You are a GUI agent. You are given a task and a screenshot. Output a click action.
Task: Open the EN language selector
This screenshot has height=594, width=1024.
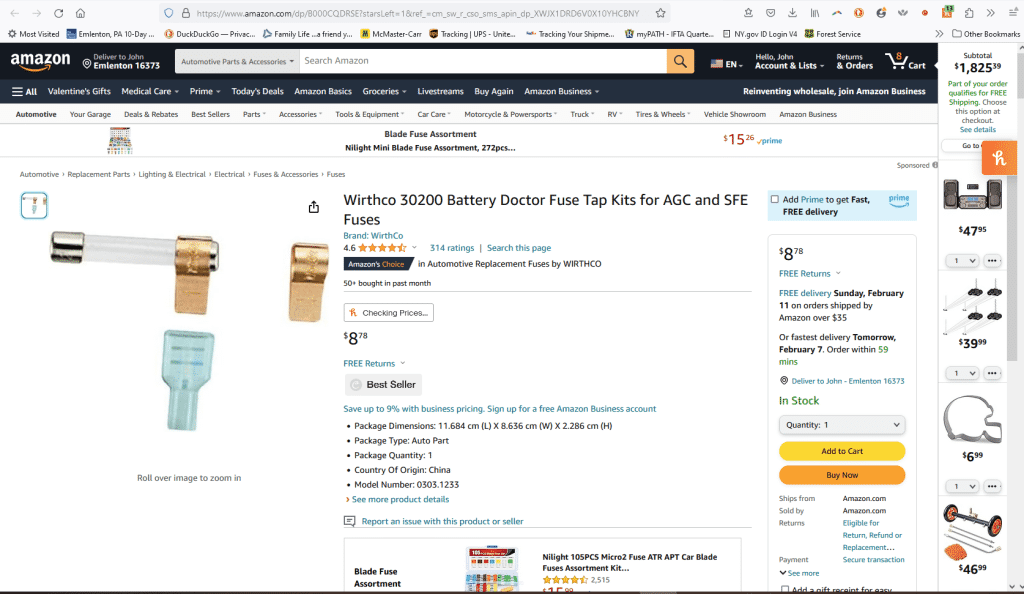click(x=727, y=64)
